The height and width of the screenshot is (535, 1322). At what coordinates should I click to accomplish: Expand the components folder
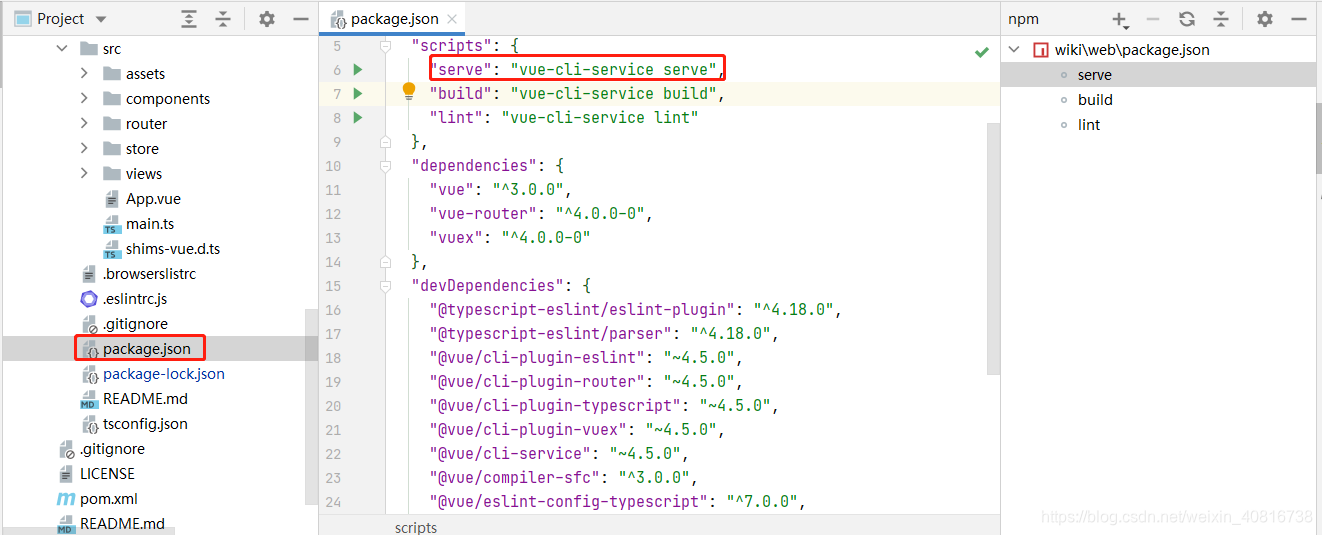(x=85, y=99)
